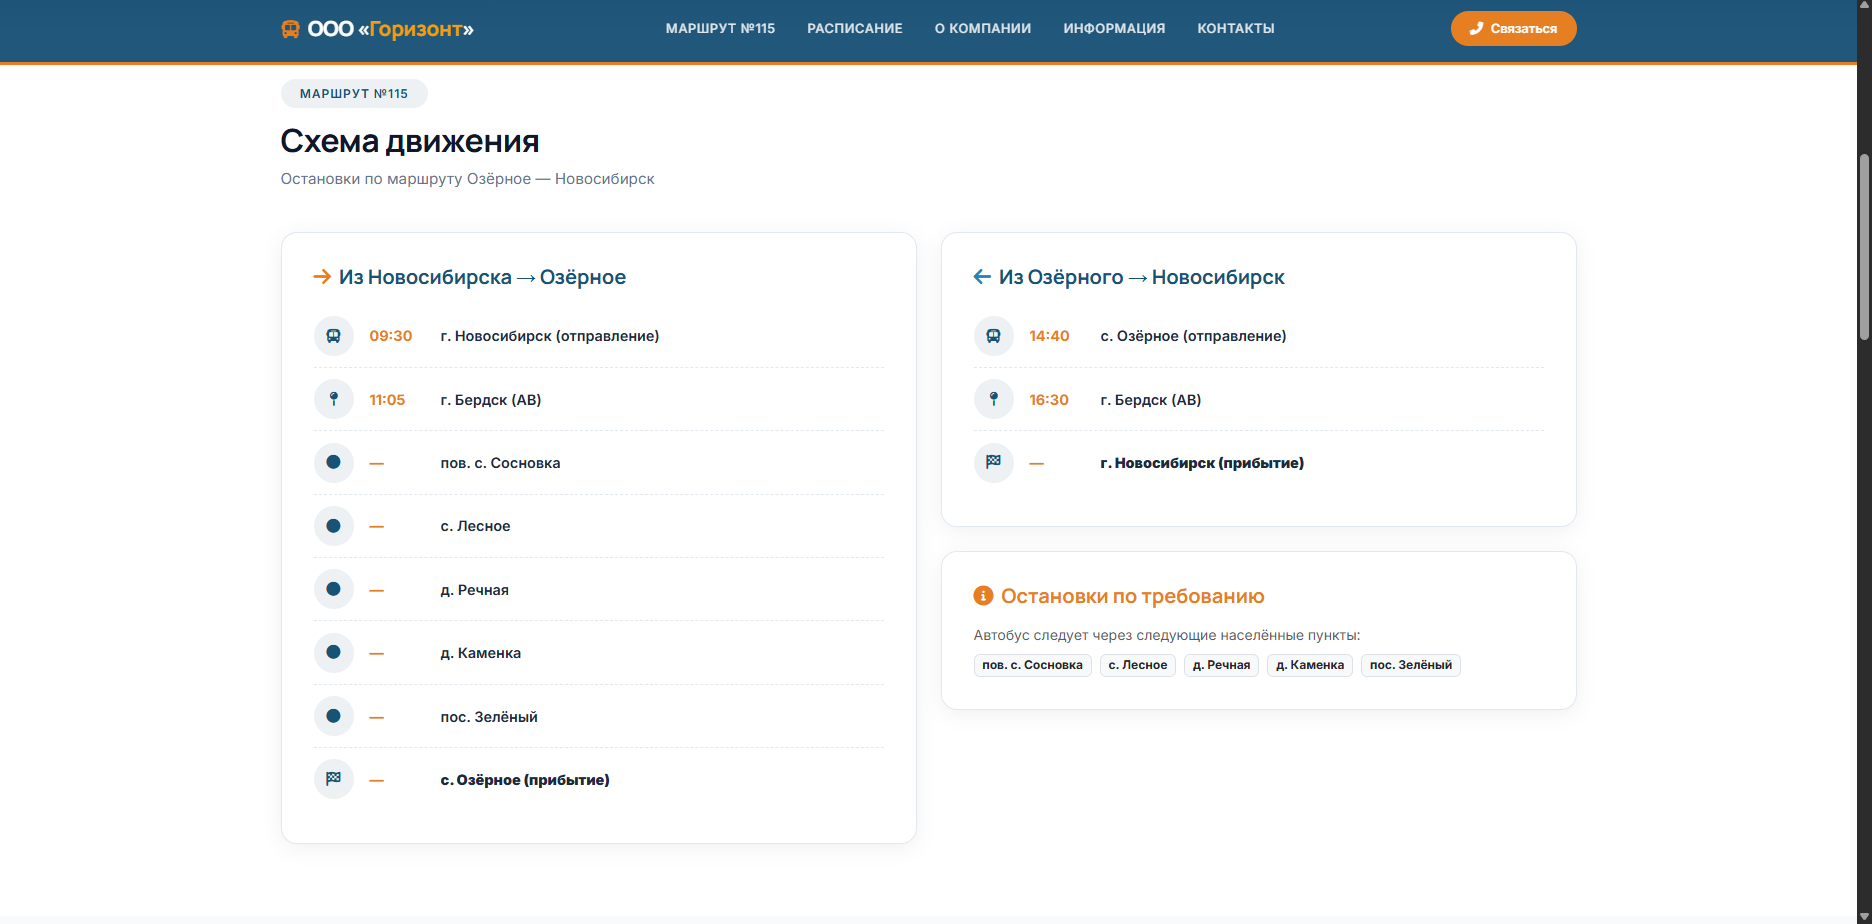This screenshot has height=924, width=1872.
Task: Click the пов. с. Сосновка tag chip
Action: 1032,665
